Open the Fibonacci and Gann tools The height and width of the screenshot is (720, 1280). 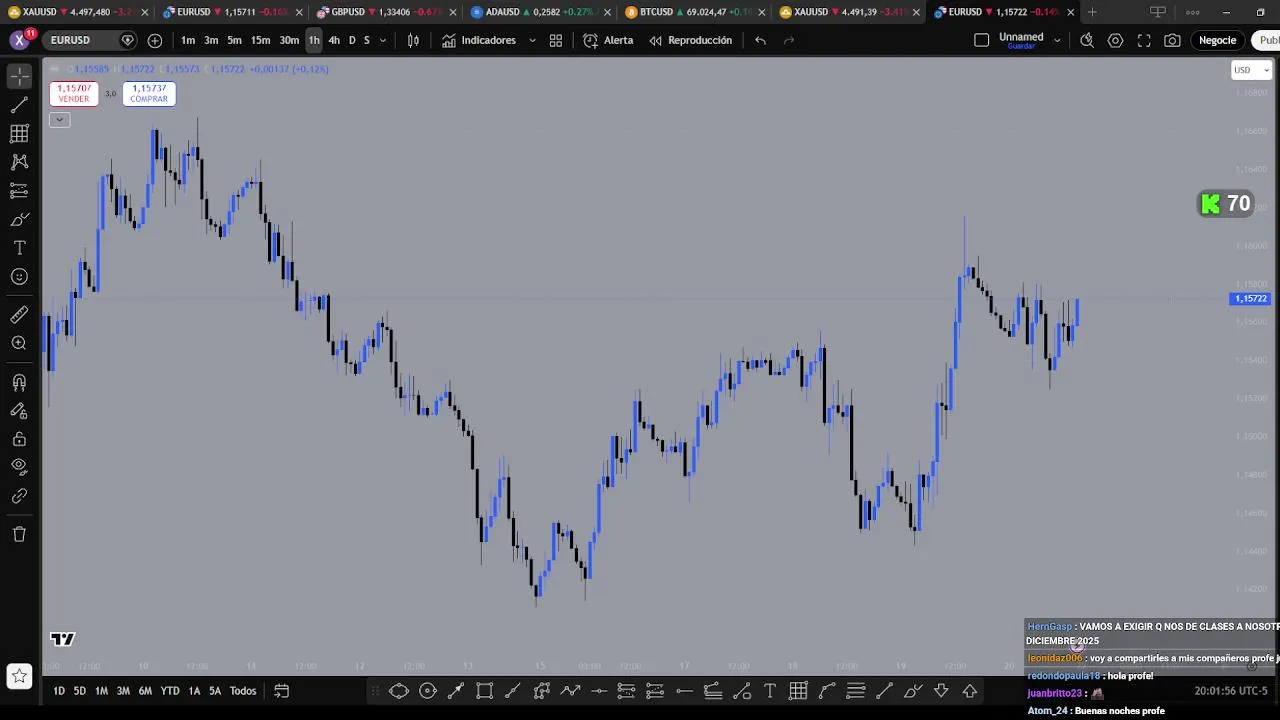19,133
